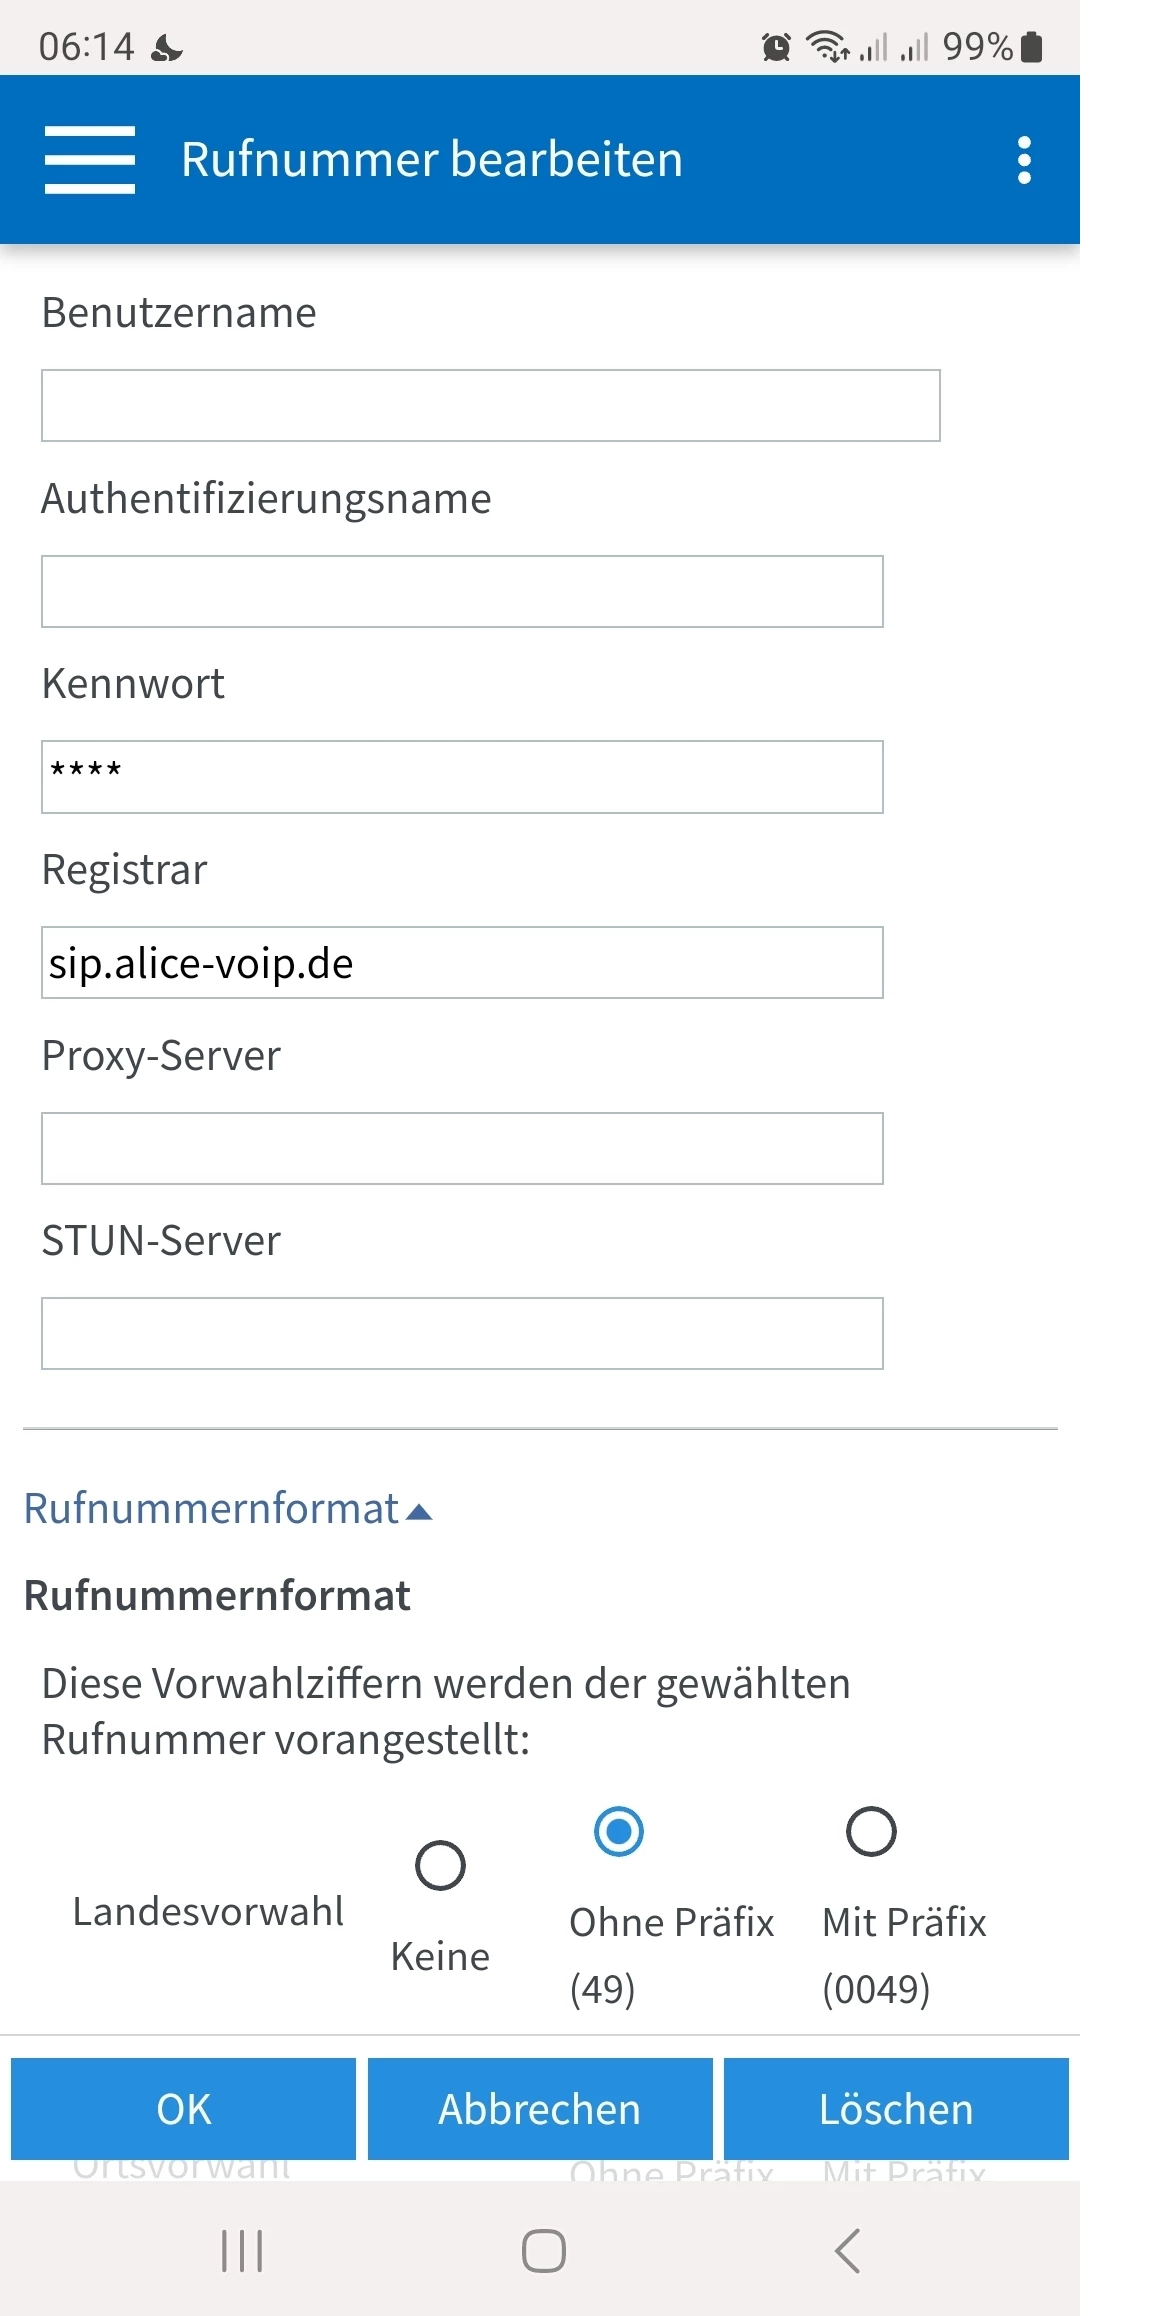Open the three-dot overflow menu
This screenshot has height=2316, width=1152.
pyautogui.click(x=1023, y=160)
